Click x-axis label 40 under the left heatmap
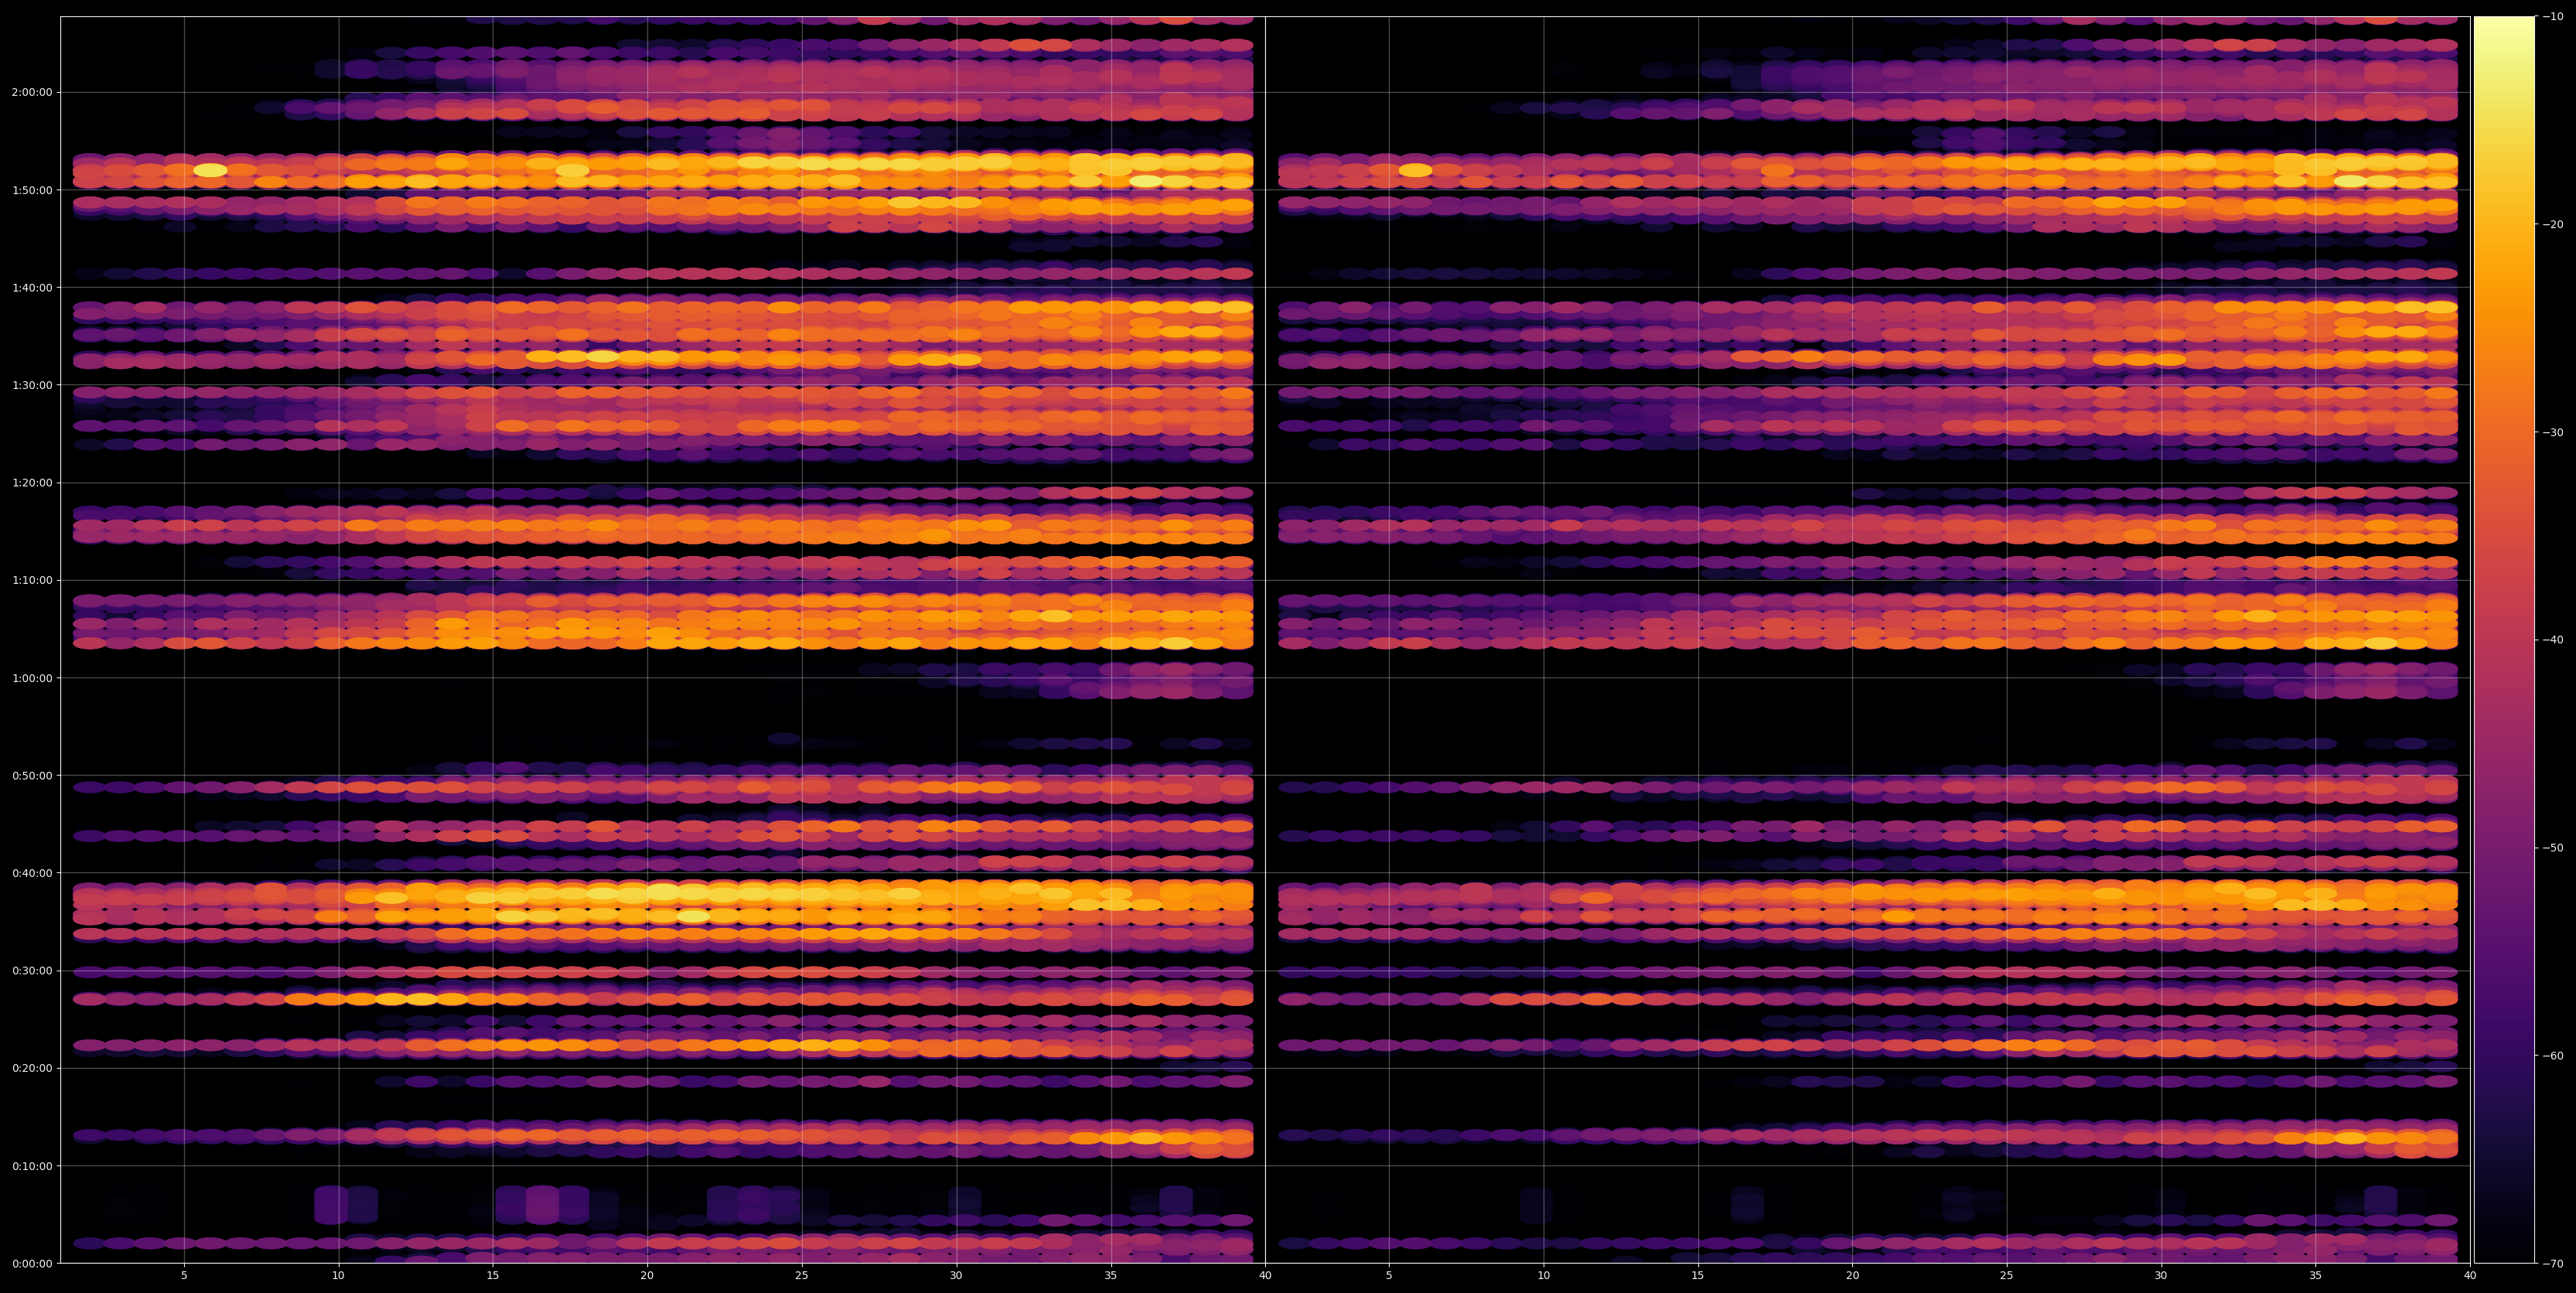Screen dimensions: 2576x1293 (x=1265, y=1276)
